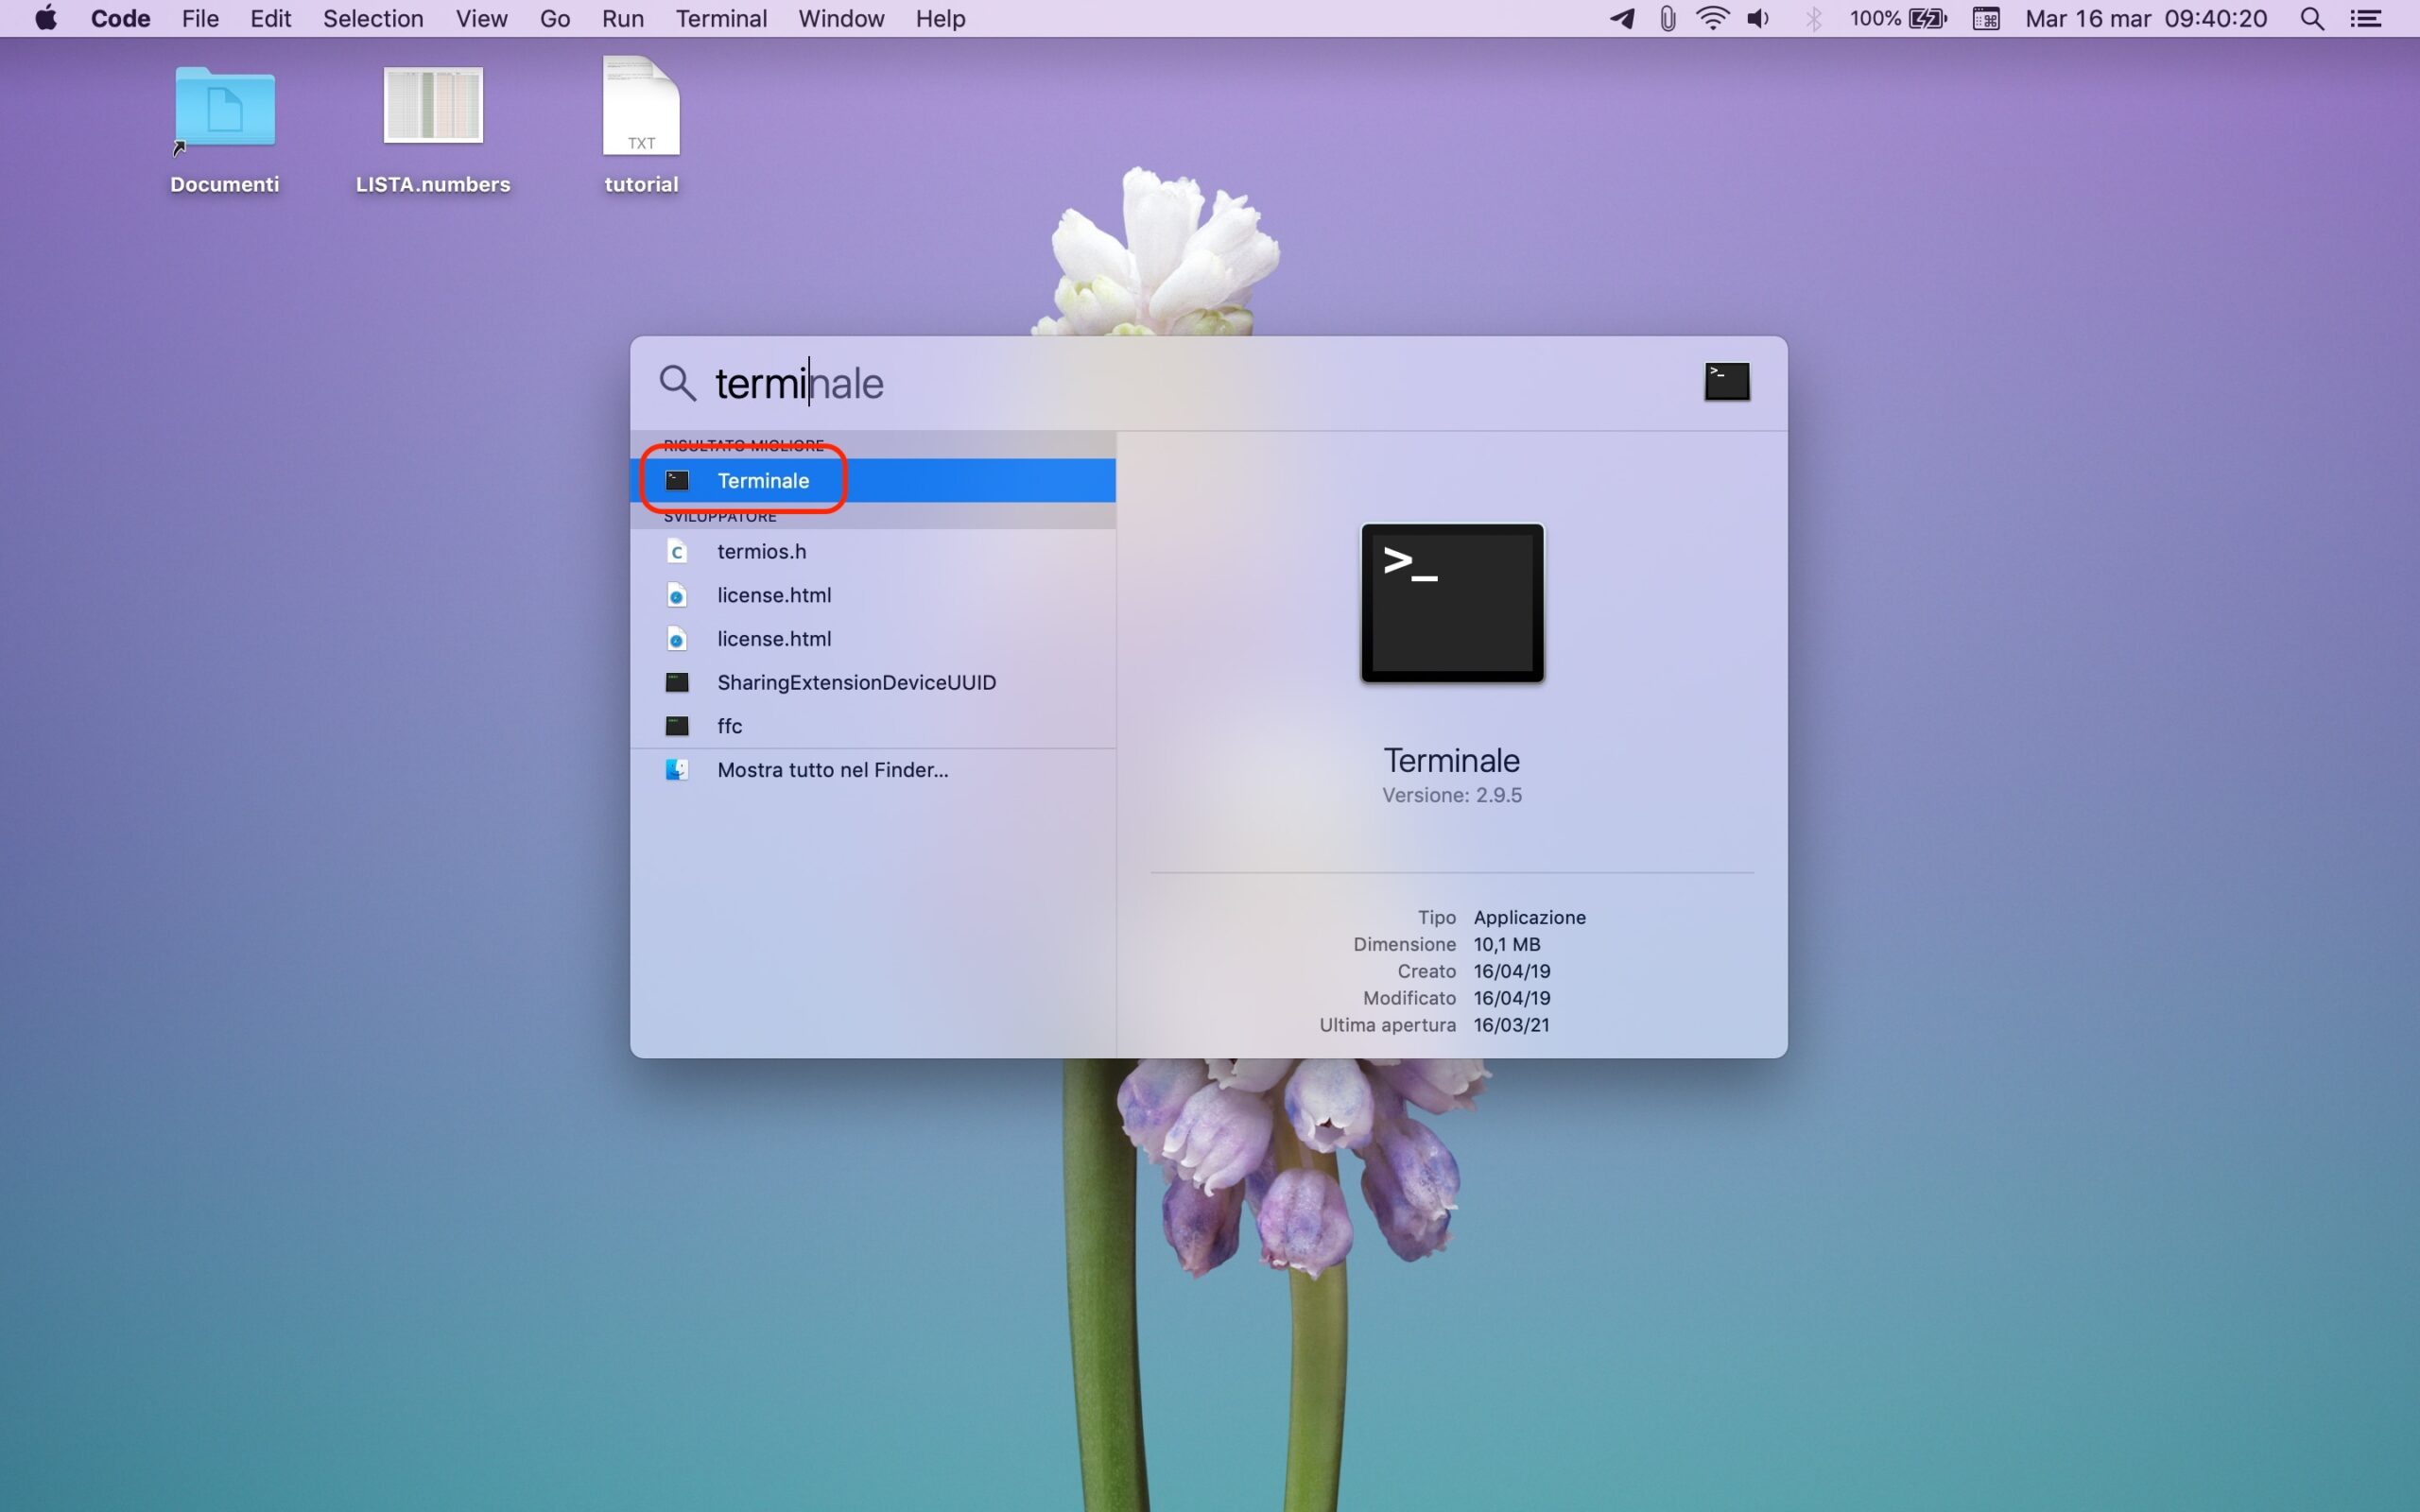
Task: Click the Spotlight magnifier in menu bar
Action: pos(2311,19)
